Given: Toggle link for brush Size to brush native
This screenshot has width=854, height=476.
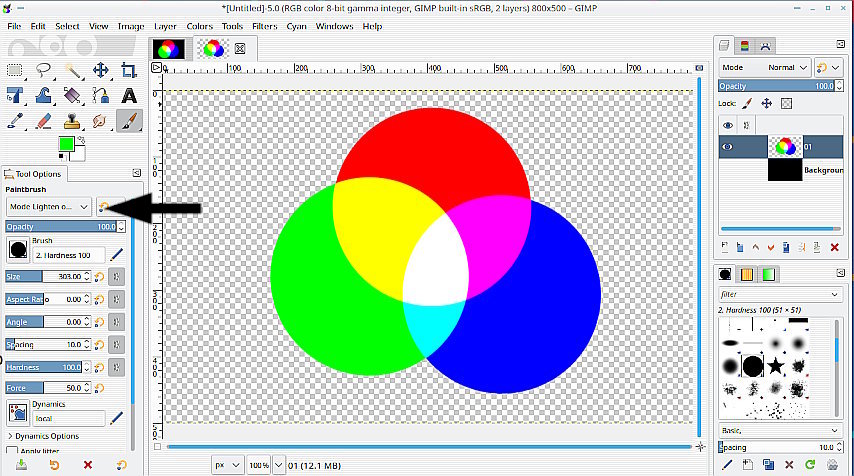Looking at the screenshot, I should pyautogui.click(x=117, y=277).
